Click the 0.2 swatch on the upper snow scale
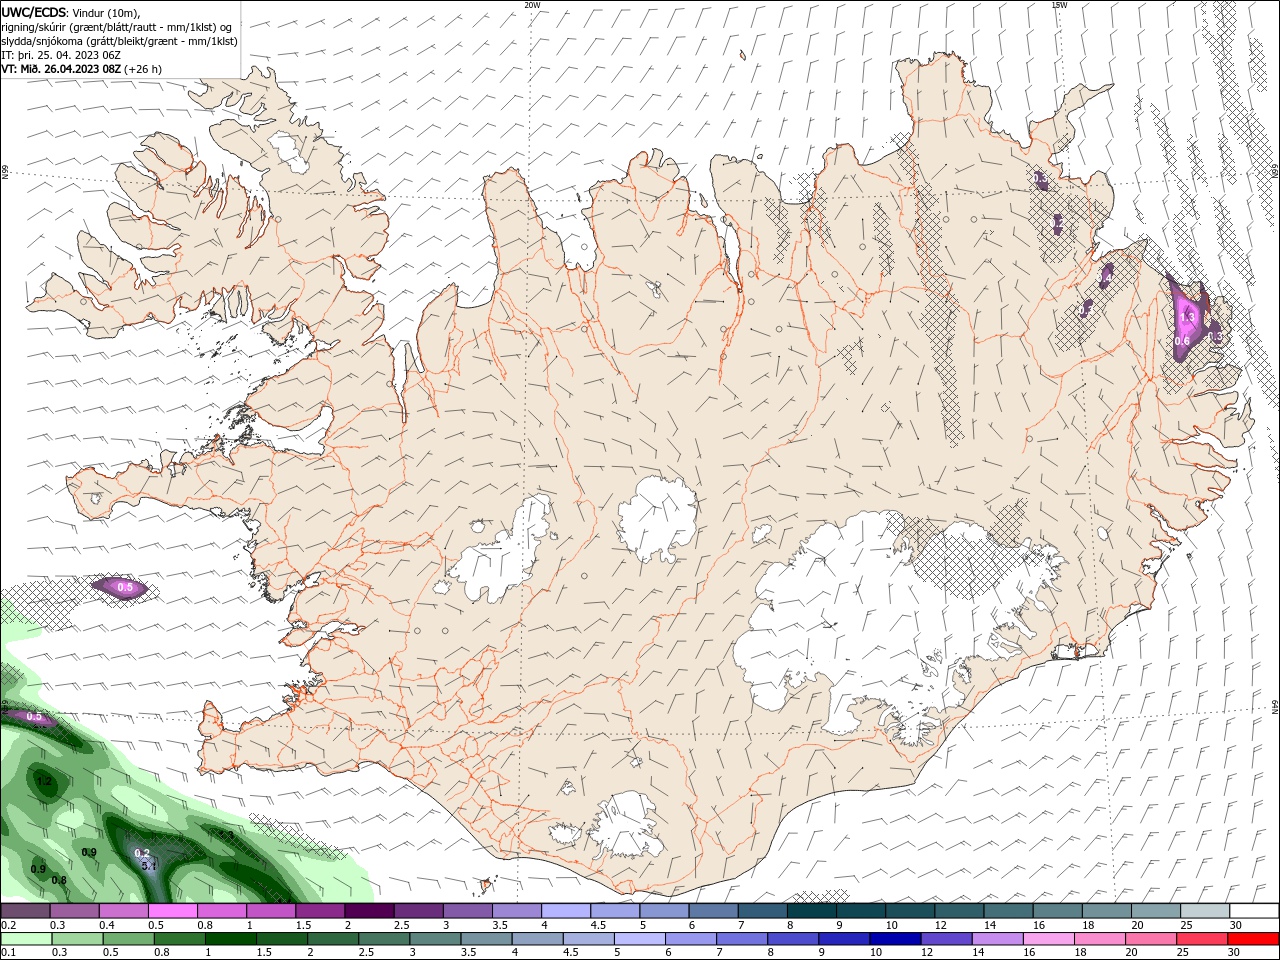 tap(26, 911)
